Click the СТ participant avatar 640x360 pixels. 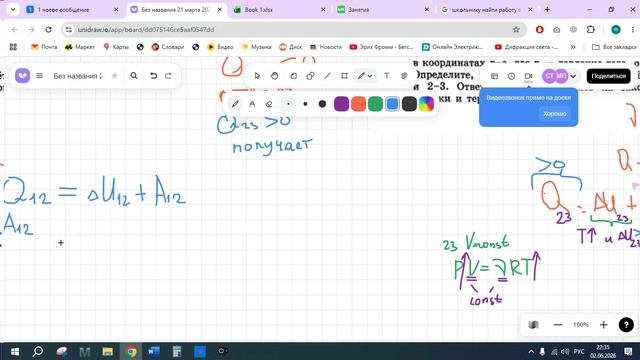coord(549,76)
